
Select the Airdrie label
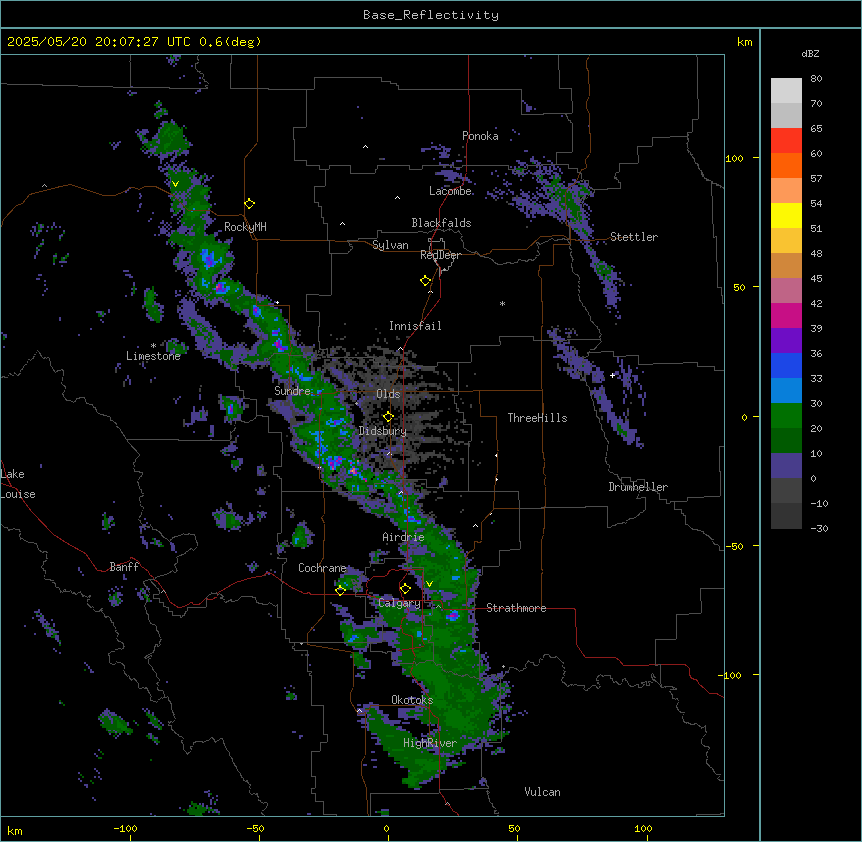click(x=403, y=537)
